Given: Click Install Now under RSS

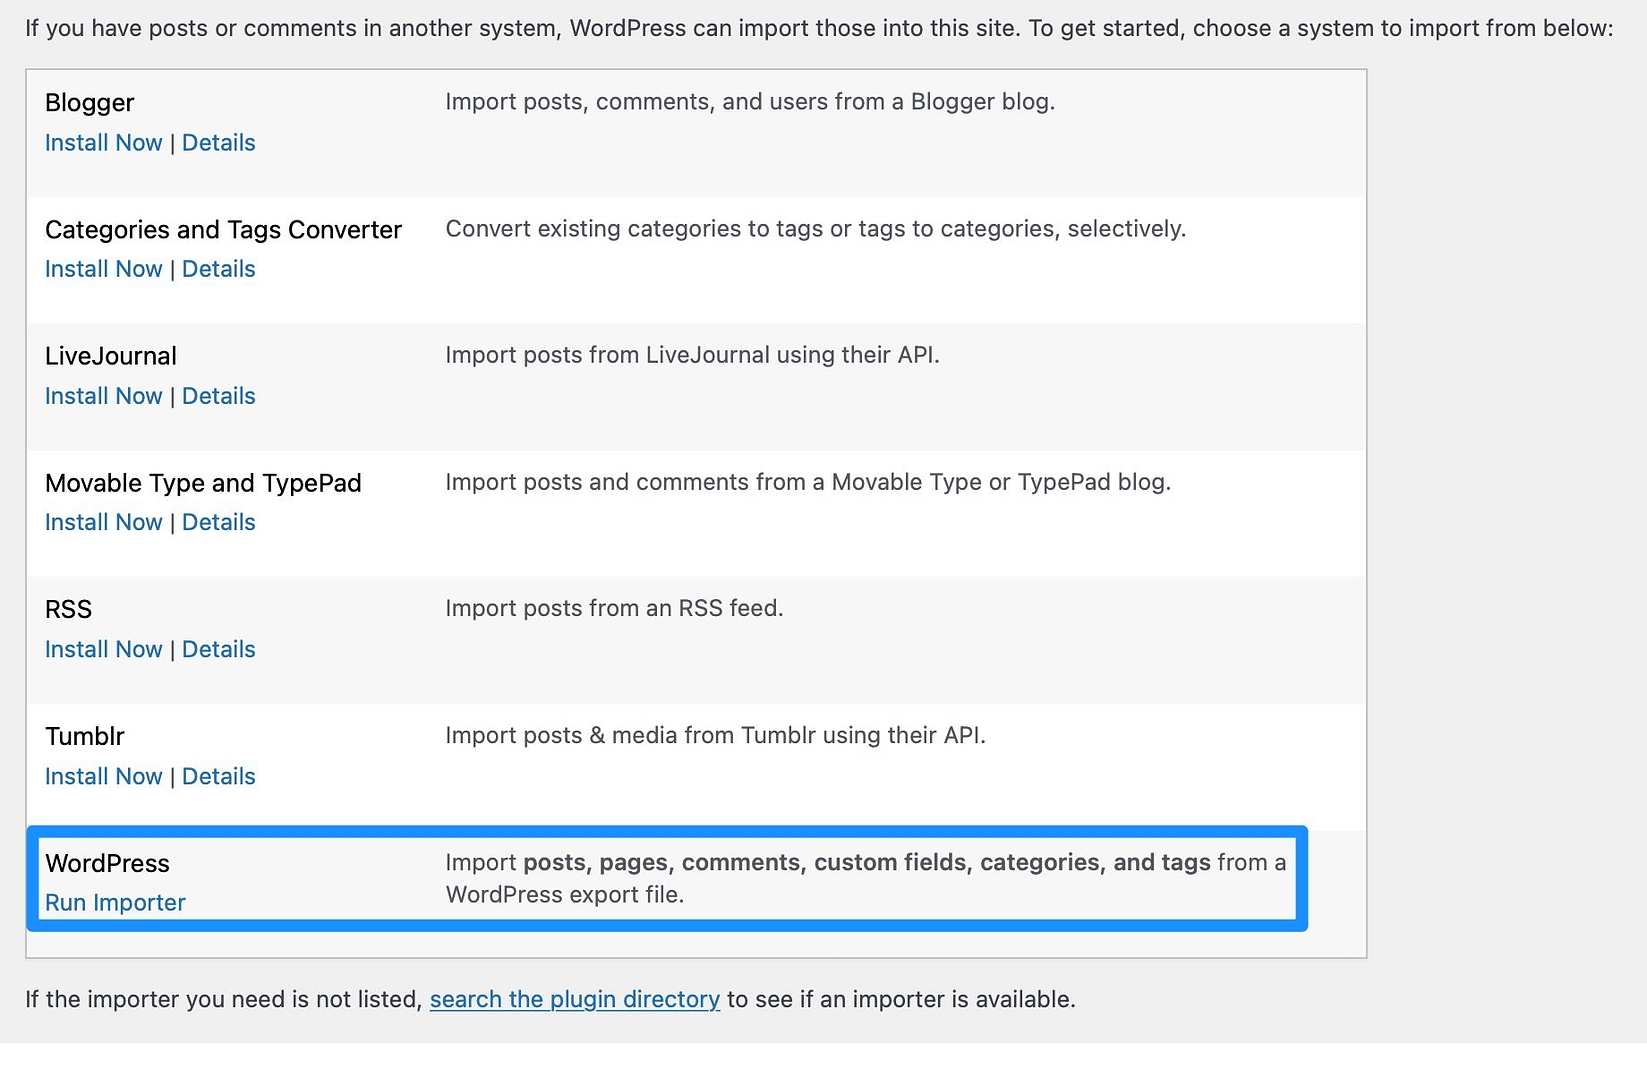Looking at the screenshot, I should pos(103,649).
